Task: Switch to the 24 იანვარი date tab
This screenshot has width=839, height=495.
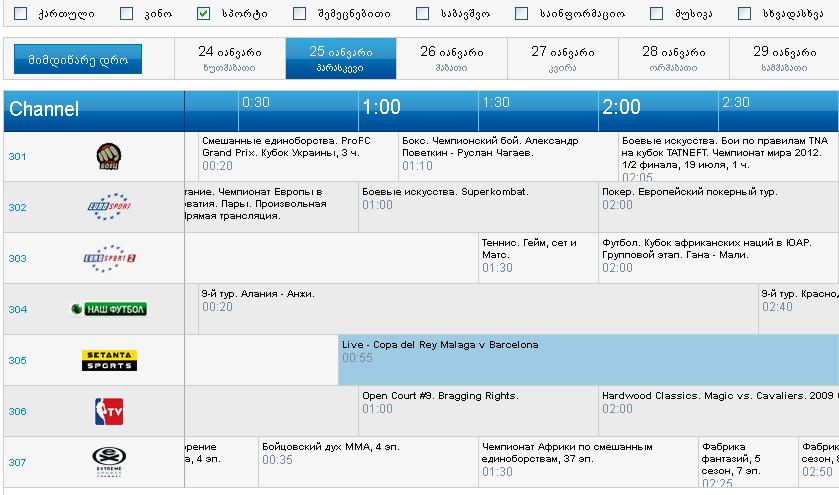Action: 230,58
